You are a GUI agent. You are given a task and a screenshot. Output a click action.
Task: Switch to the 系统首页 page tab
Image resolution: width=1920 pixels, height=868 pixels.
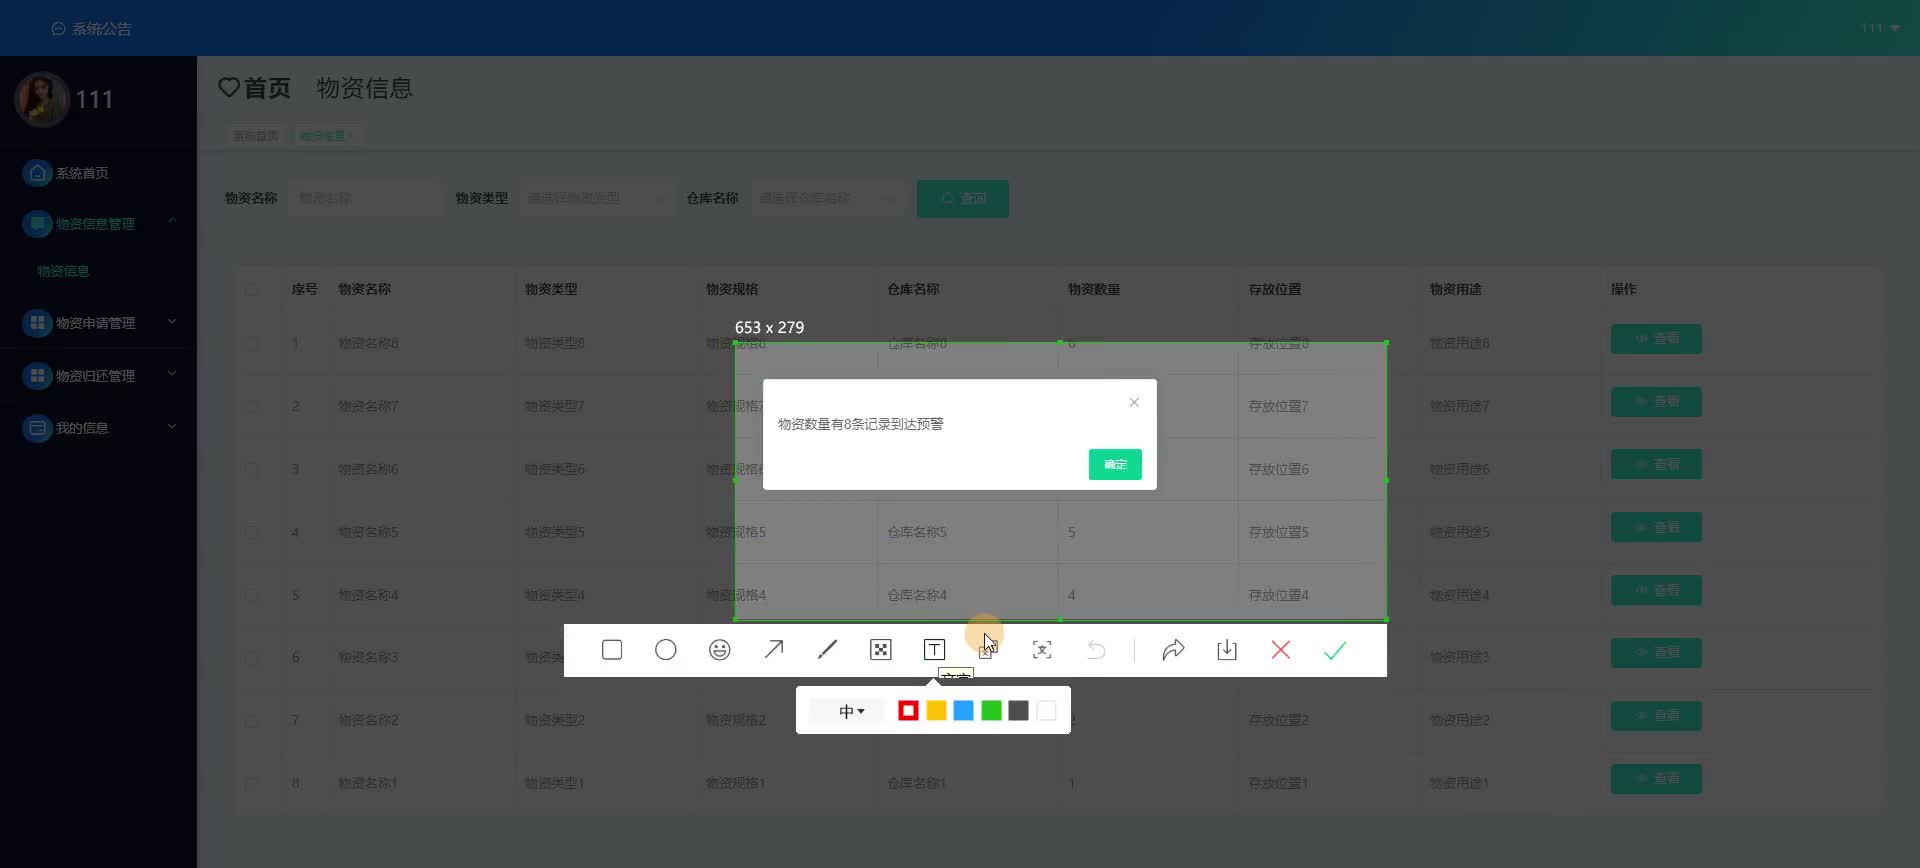pos(256,136)
